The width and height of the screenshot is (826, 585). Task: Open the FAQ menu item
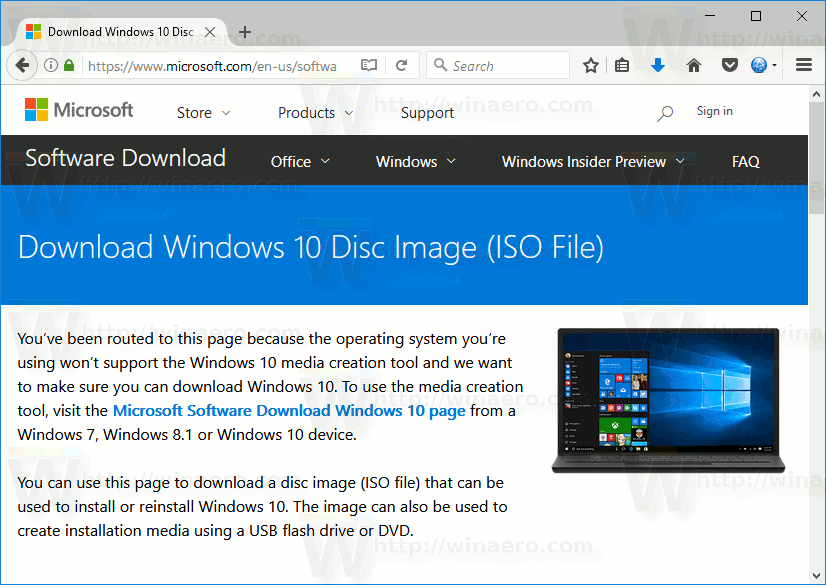click(x=745, y=162)
